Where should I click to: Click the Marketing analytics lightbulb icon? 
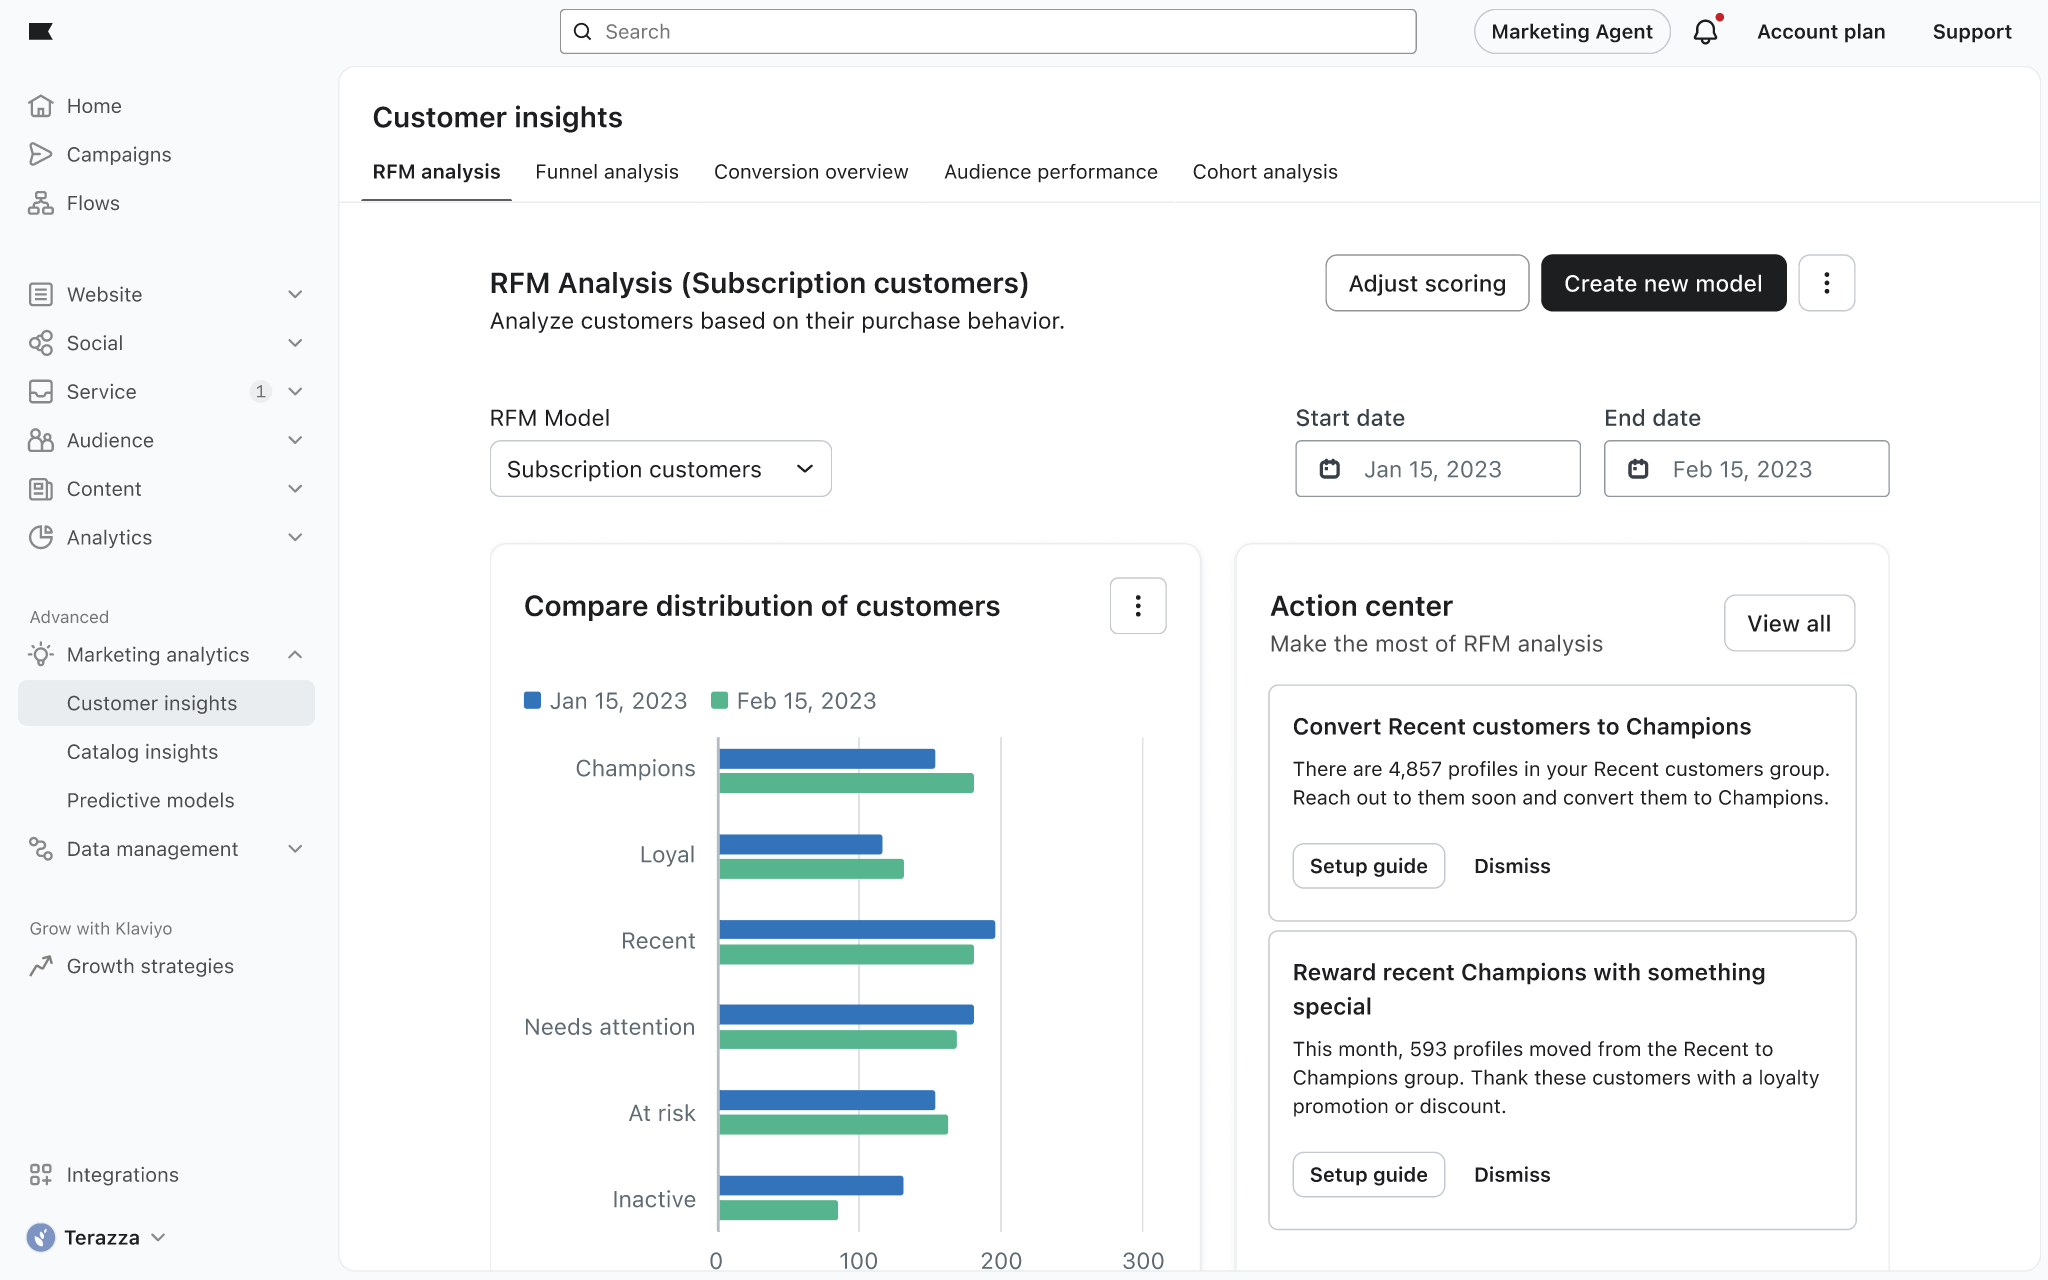[x=41, y=654]
